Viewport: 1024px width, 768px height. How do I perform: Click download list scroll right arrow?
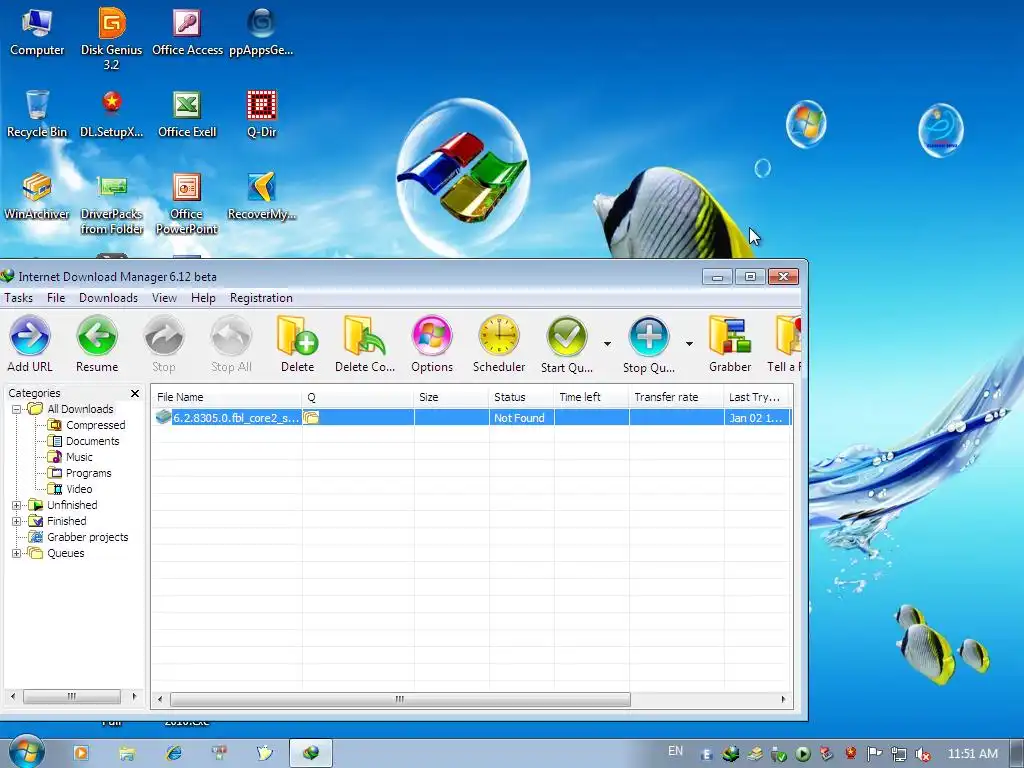coord(784,699)
